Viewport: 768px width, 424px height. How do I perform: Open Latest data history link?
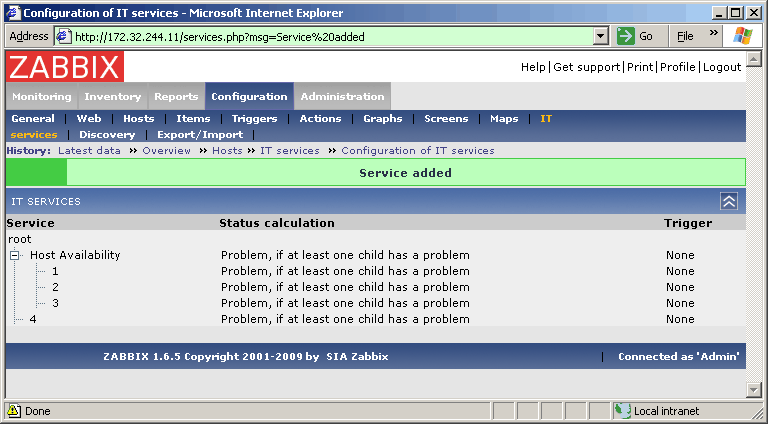coord(89,151)
